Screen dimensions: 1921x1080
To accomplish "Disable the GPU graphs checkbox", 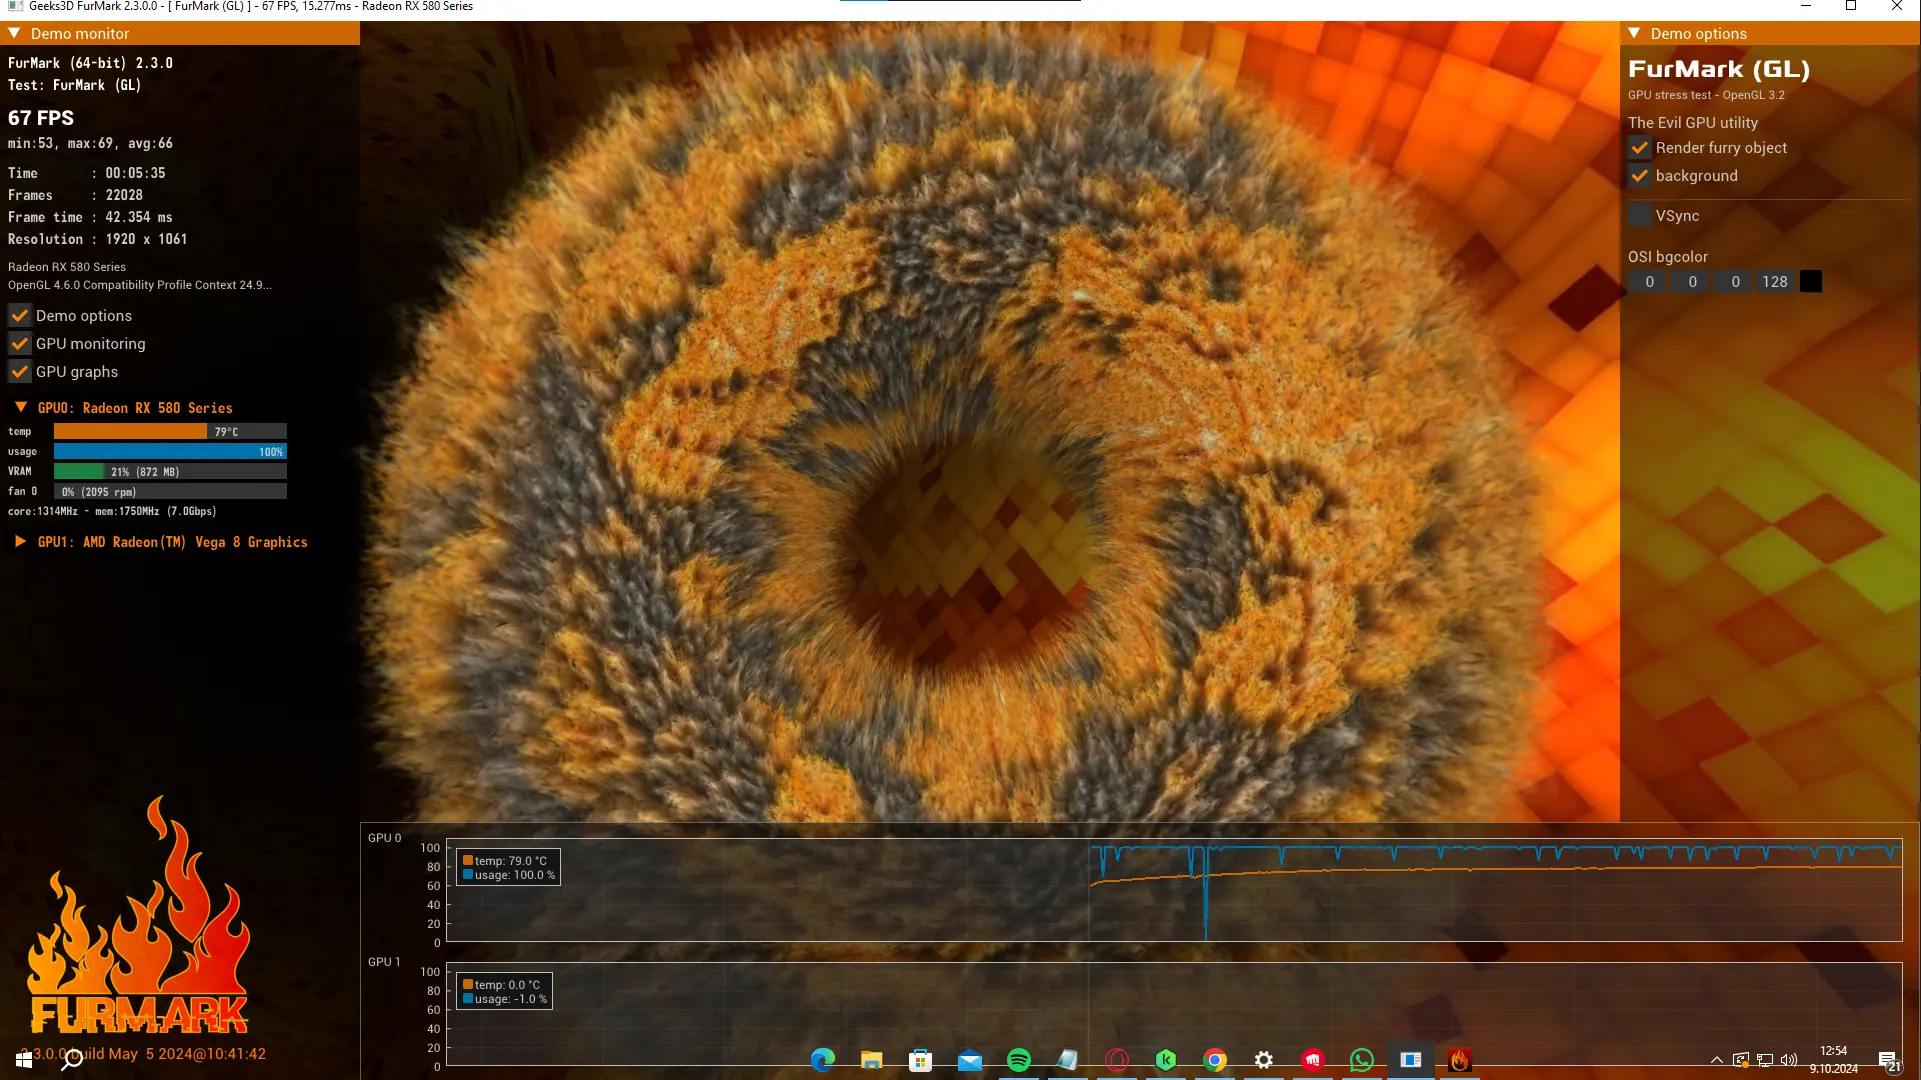I will [20, 372].
